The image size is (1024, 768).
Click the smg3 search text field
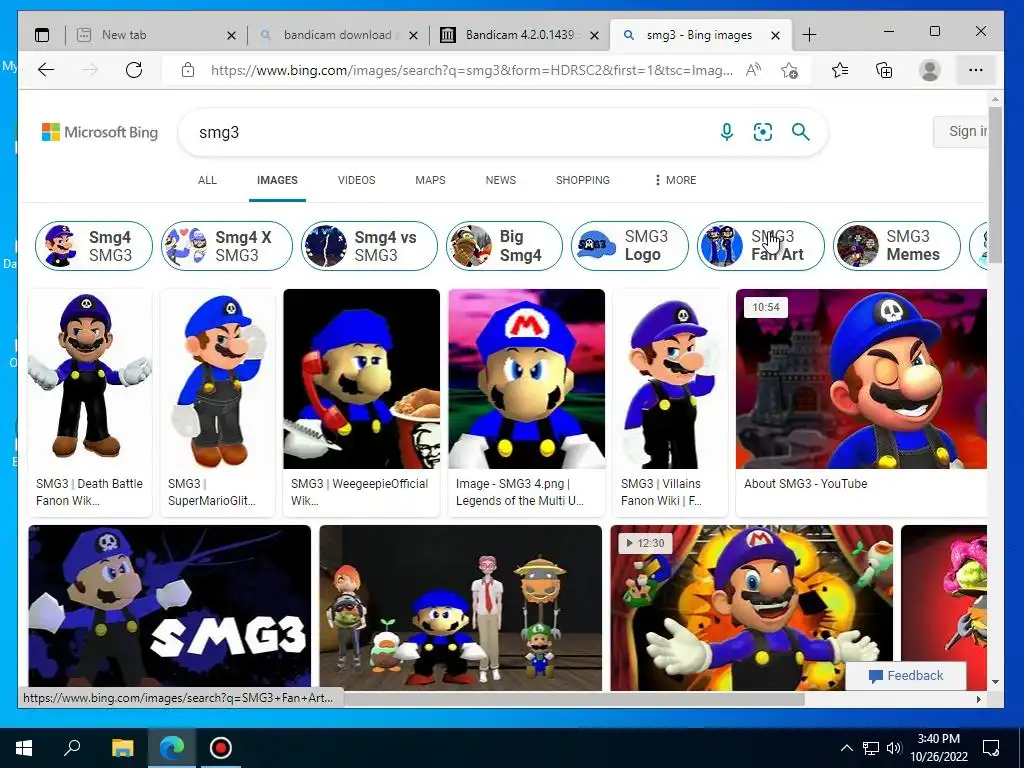point(451,132)
